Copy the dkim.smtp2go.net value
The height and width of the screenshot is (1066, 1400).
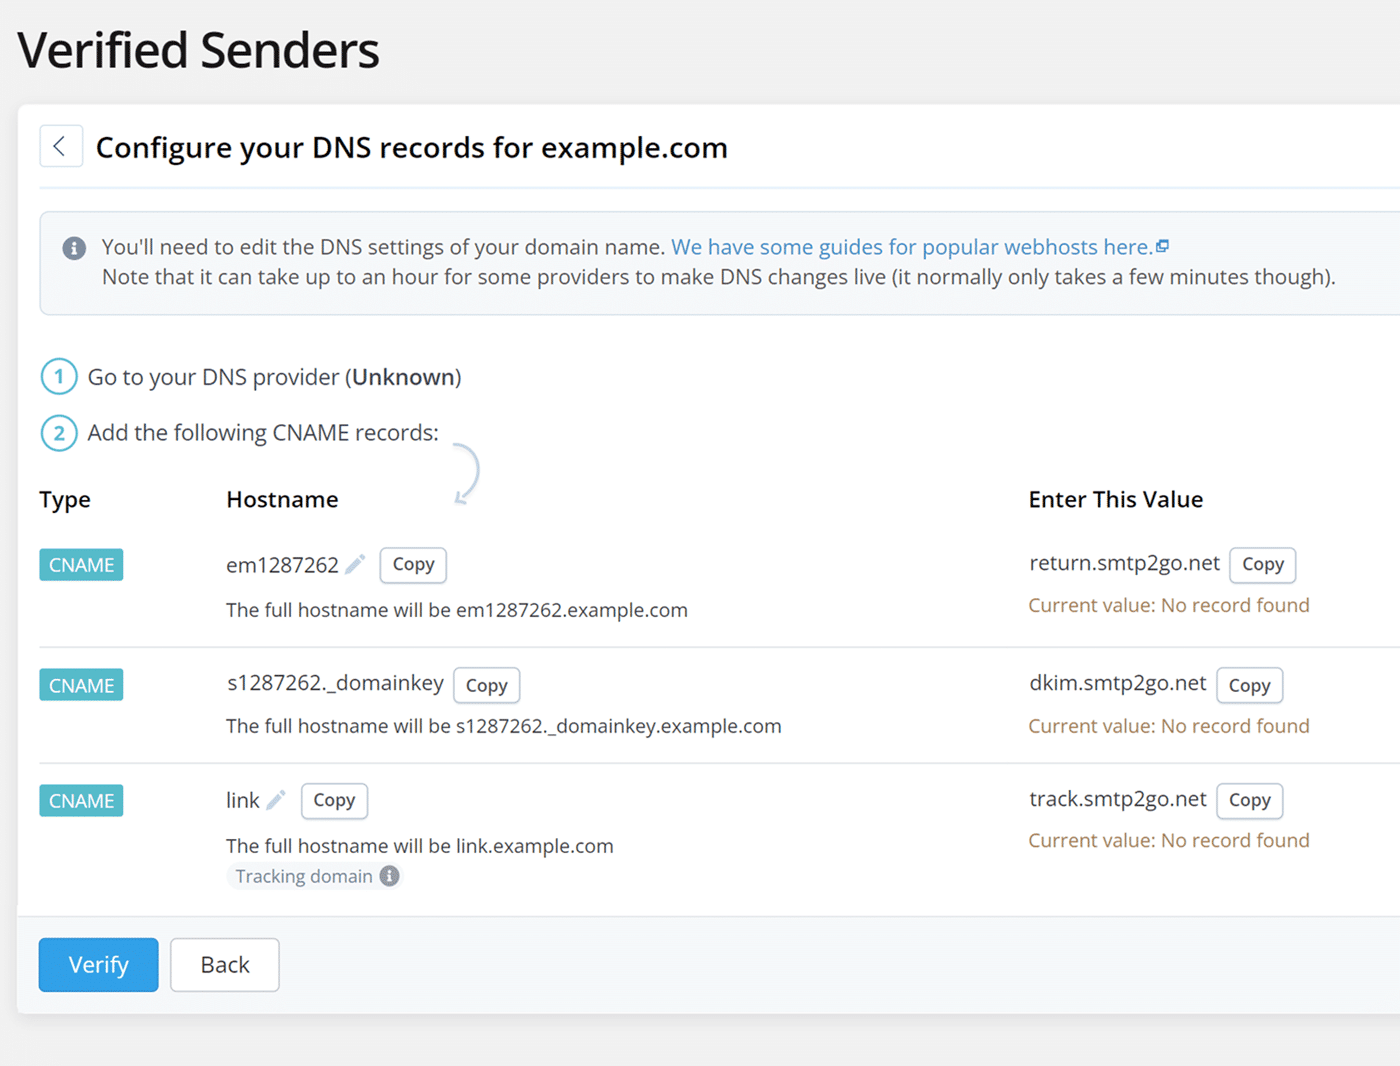(1249, 685)
